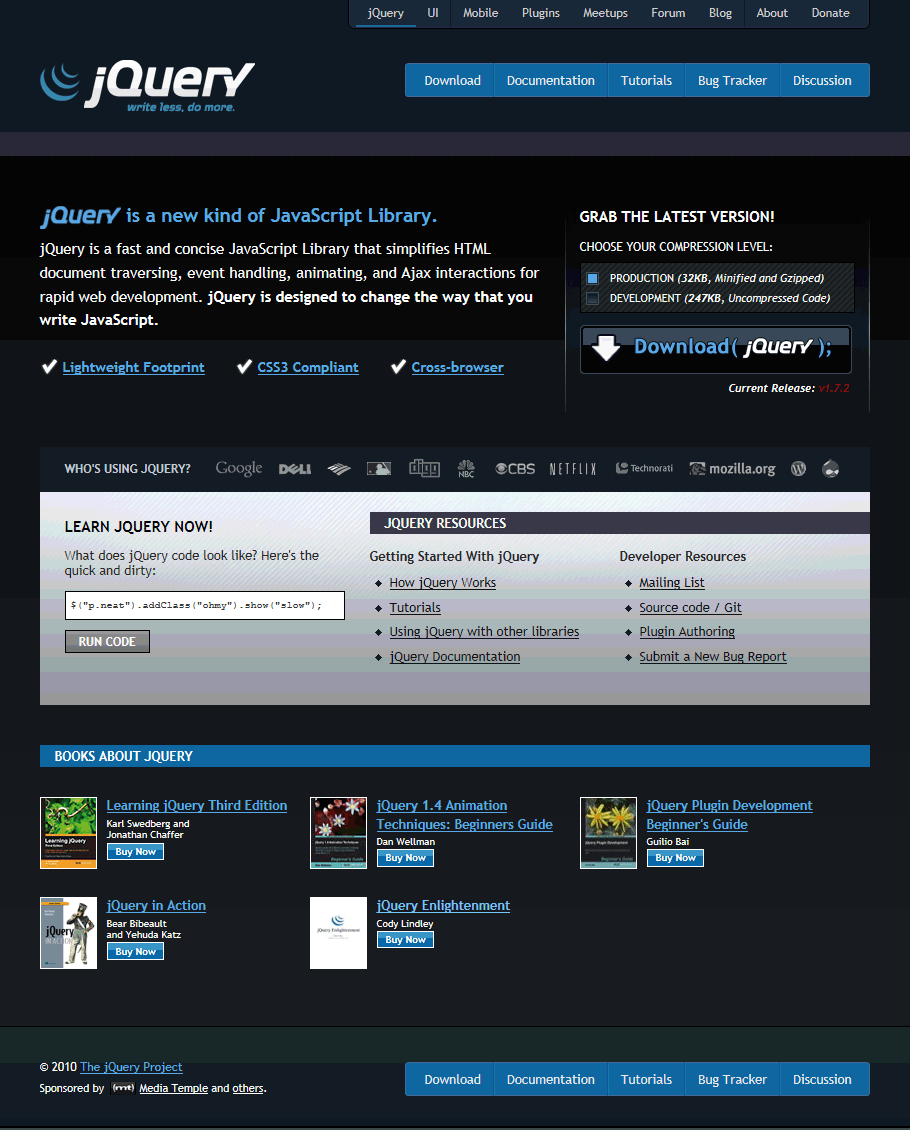Click the sample jQuery code input field
The width and height of the screenshot is (910, 1130).
(x=205, y=605)
